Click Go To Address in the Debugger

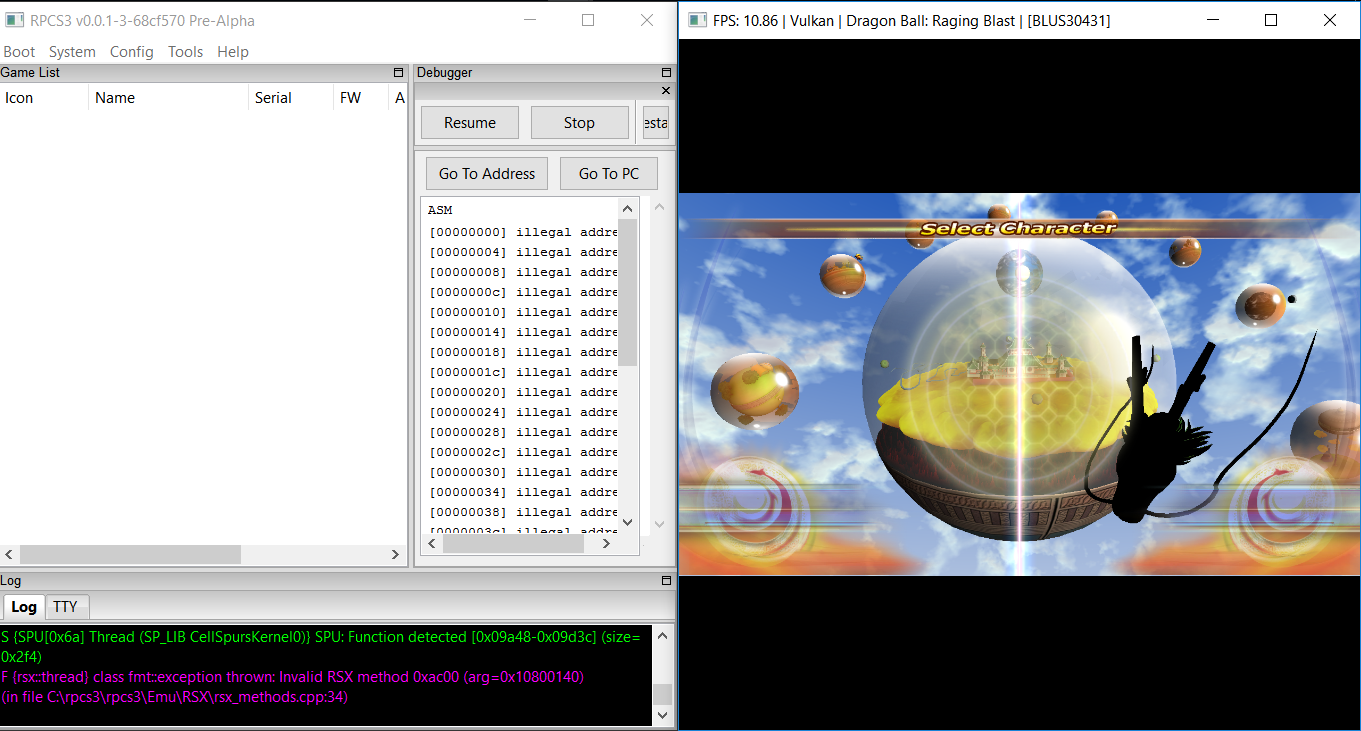point(486,173)
